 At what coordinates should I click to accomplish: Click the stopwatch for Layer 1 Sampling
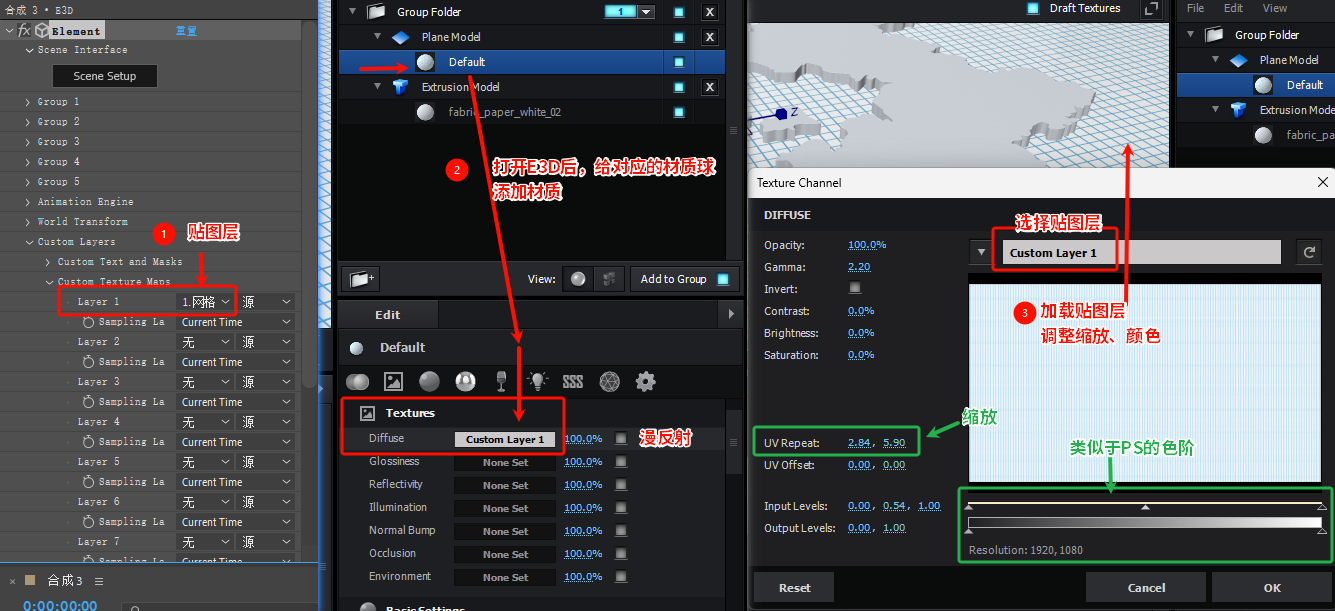point(89,322)
